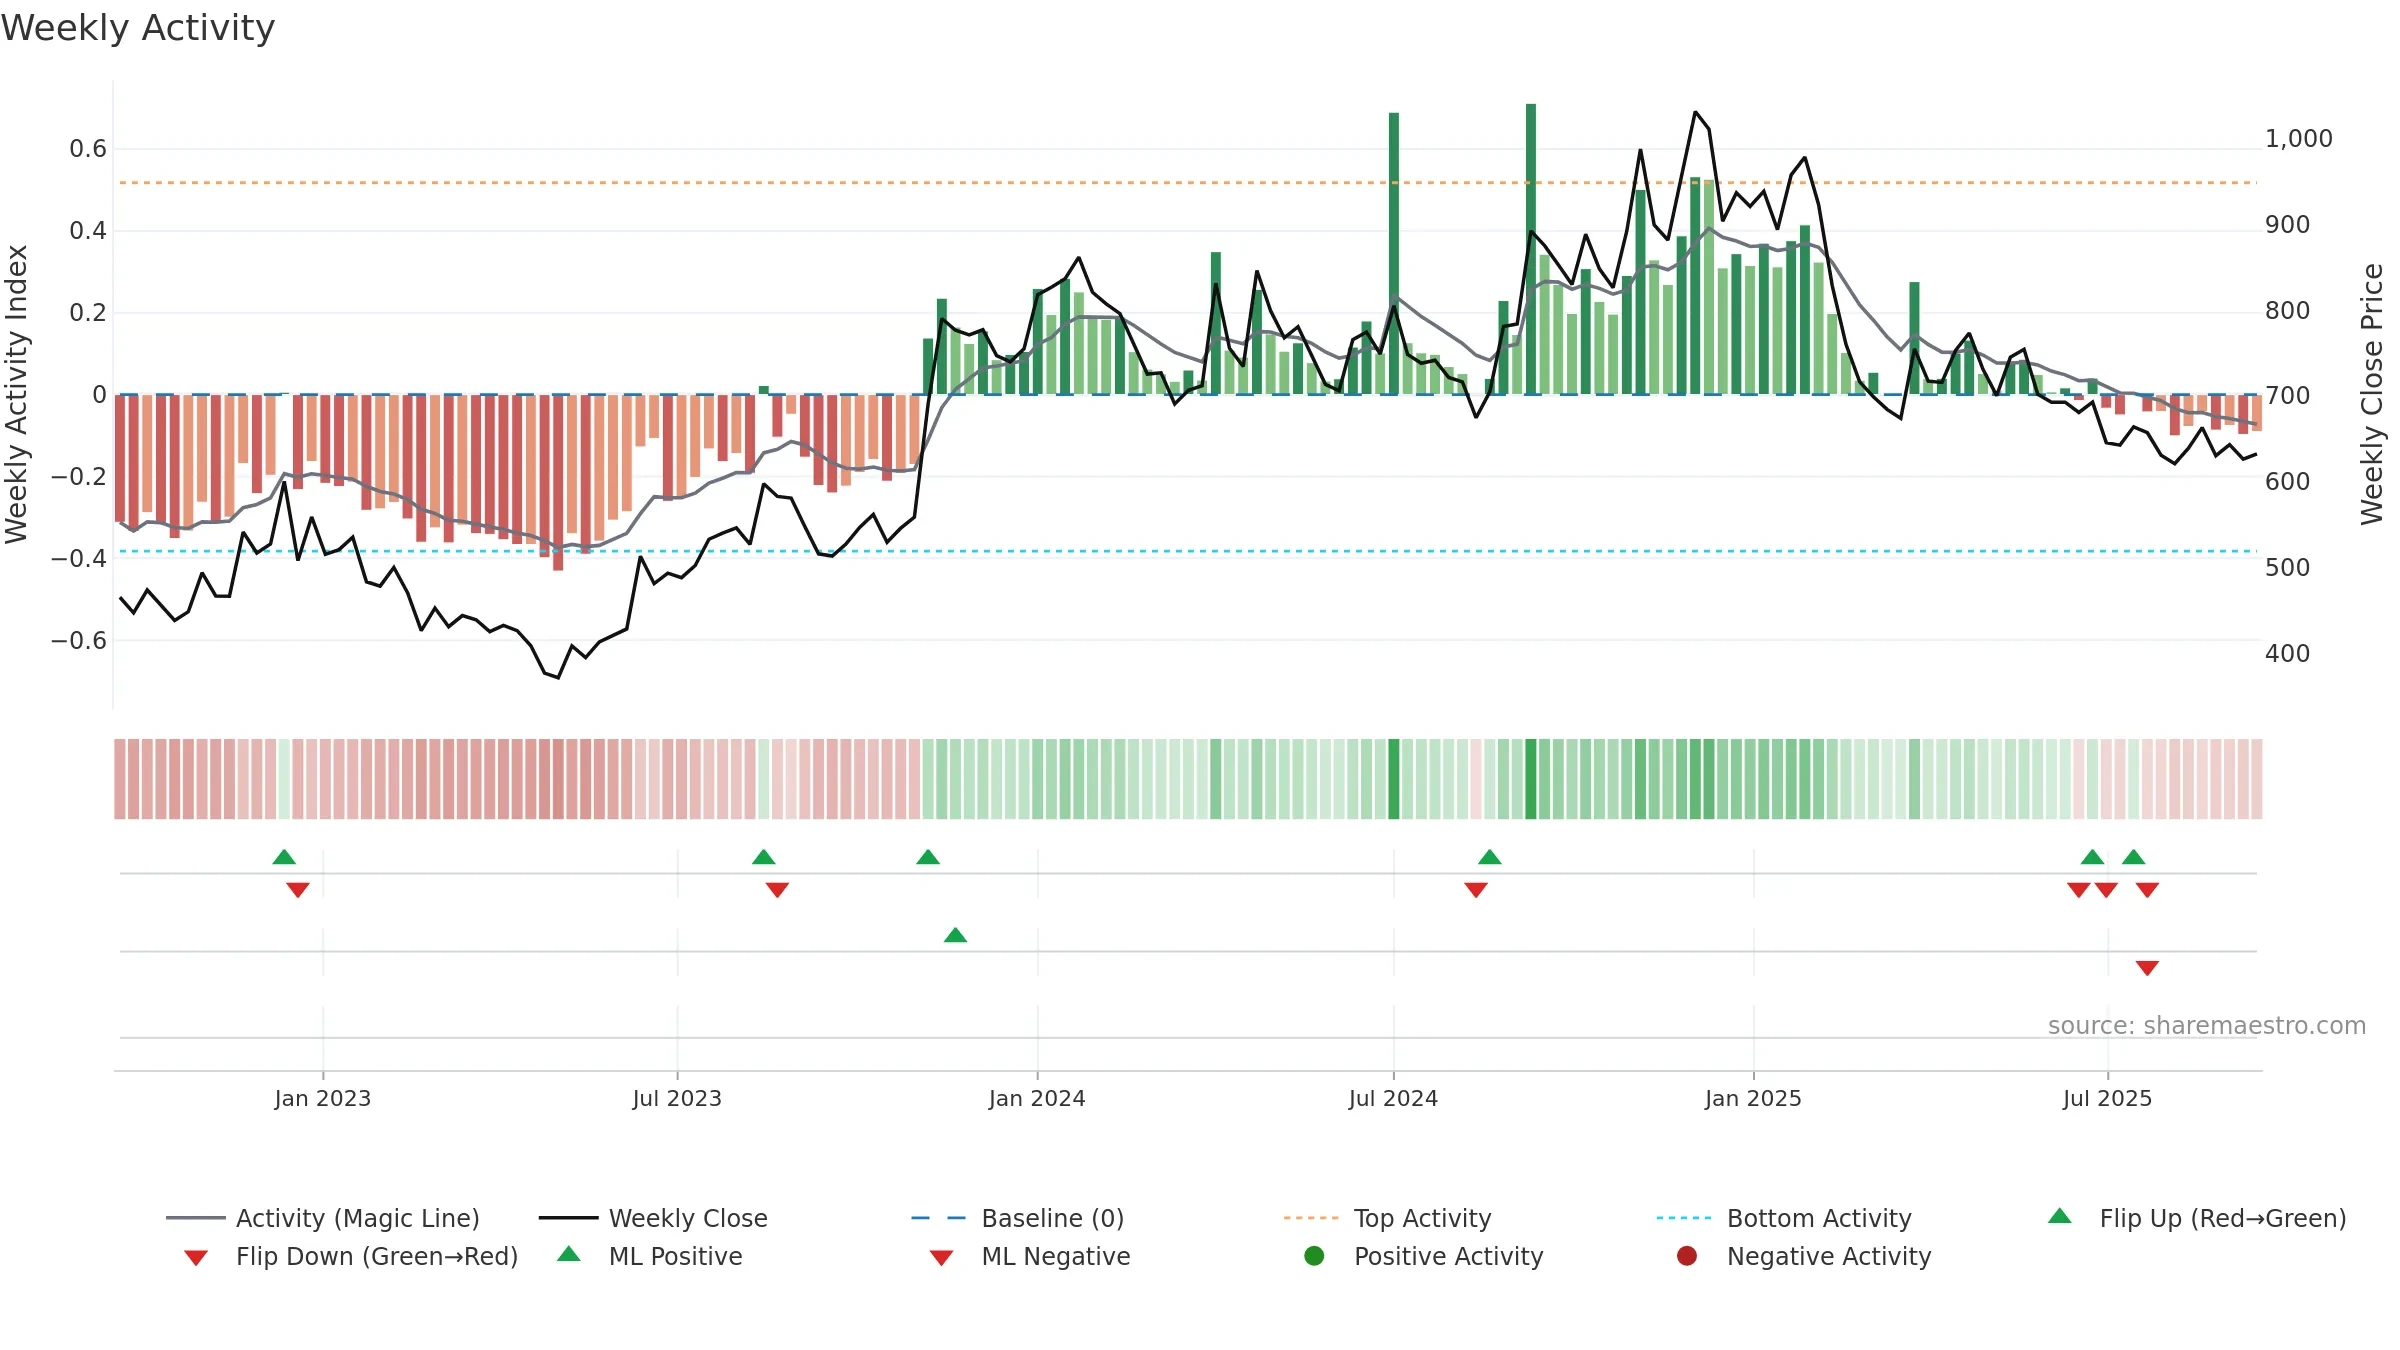Screen dimensions: 2400x1350
Task: Click the 'Jan 2023' x-axis label
Action: 323,1098
